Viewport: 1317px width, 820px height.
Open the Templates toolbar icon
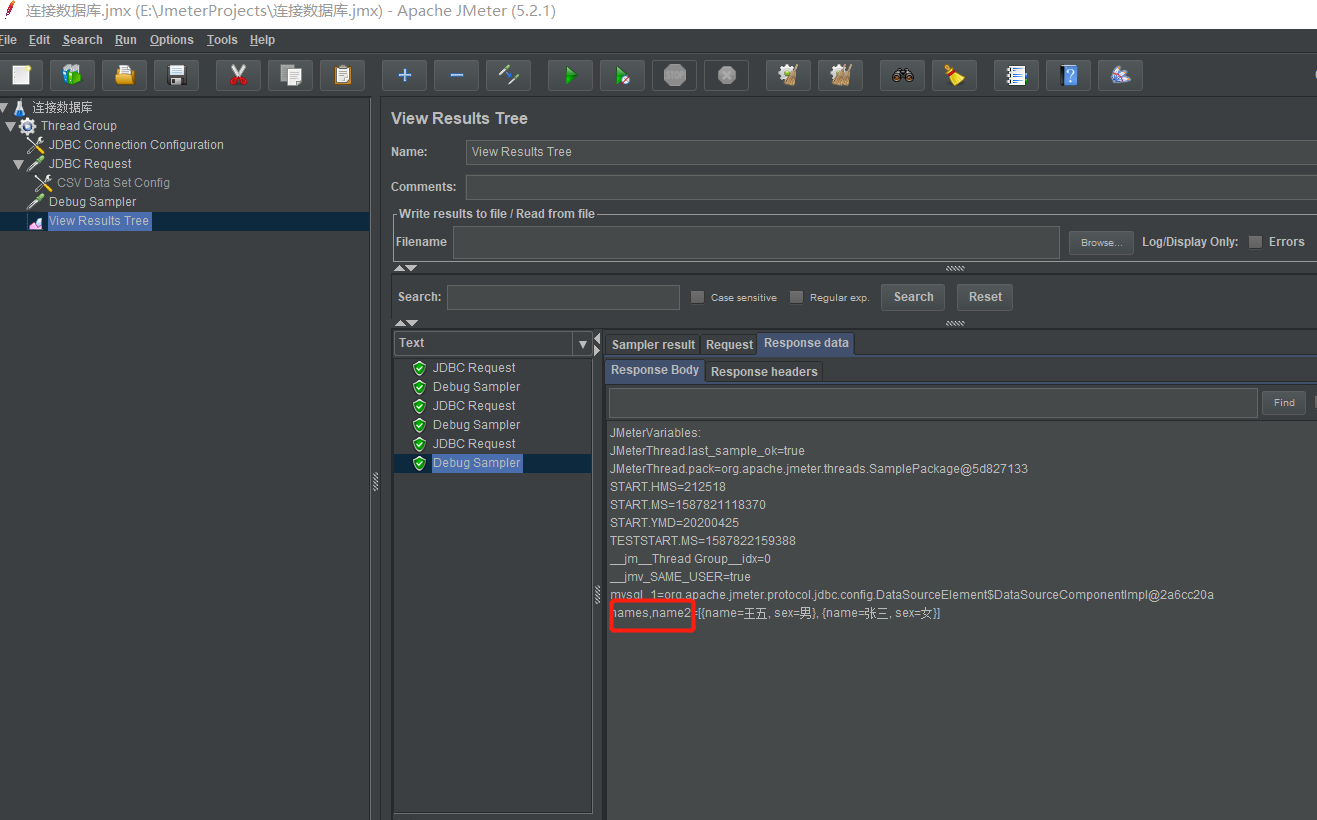coord(72,75)
